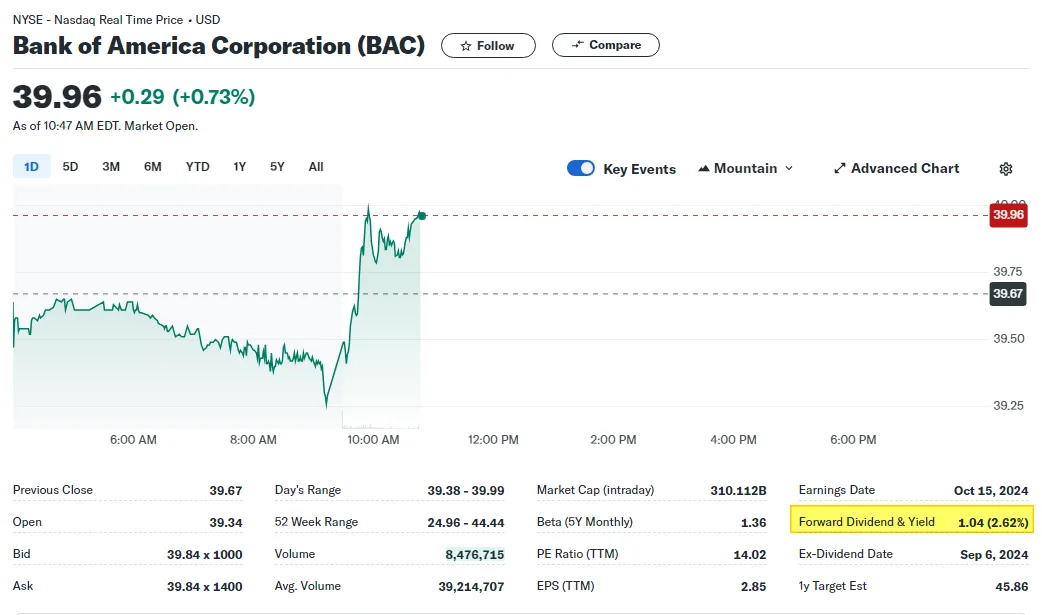Click the Mountain chart type icon
The height and width of the screenshot is (615, 1042).
(x=704, y=169)
